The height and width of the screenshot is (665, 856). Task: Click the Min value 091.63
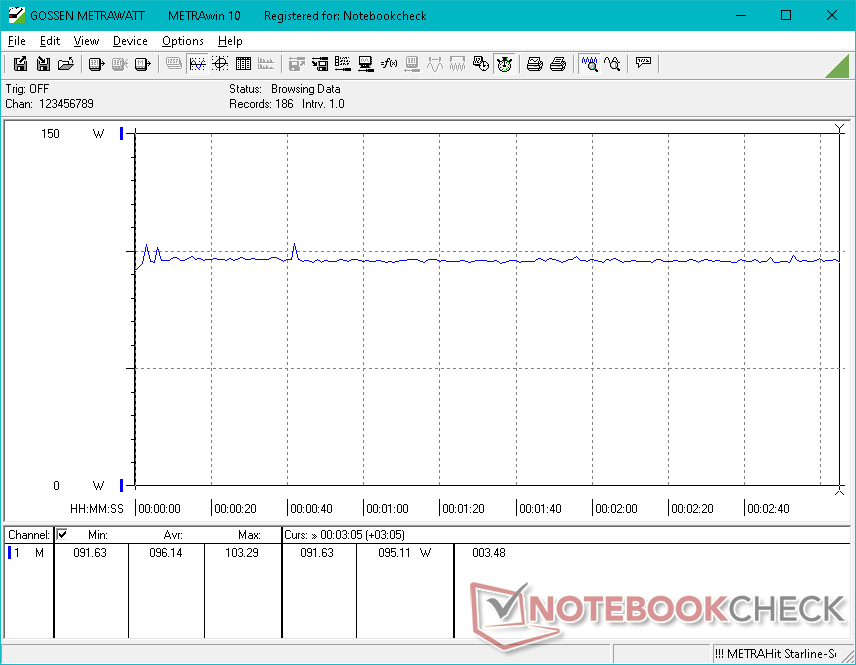90,553
